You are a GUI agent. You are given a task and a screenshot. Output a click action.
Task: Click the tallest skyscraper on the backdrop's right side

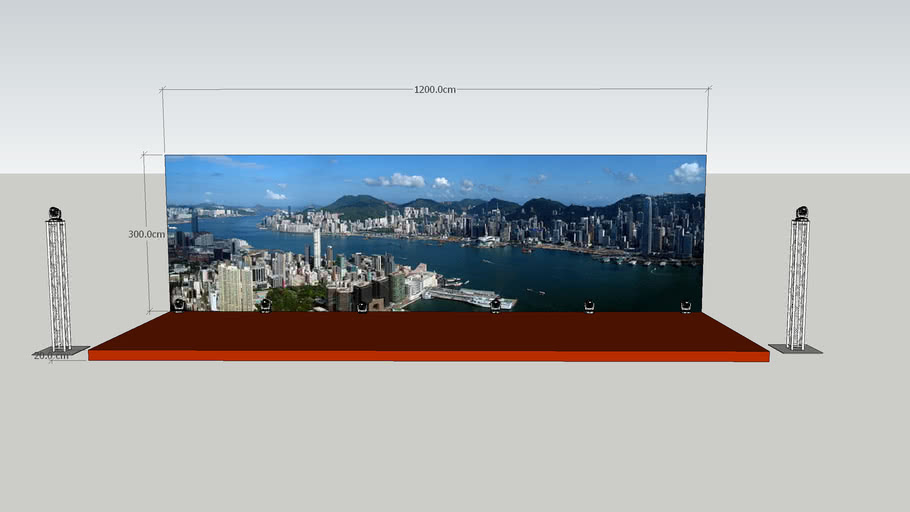coord(647,223)
